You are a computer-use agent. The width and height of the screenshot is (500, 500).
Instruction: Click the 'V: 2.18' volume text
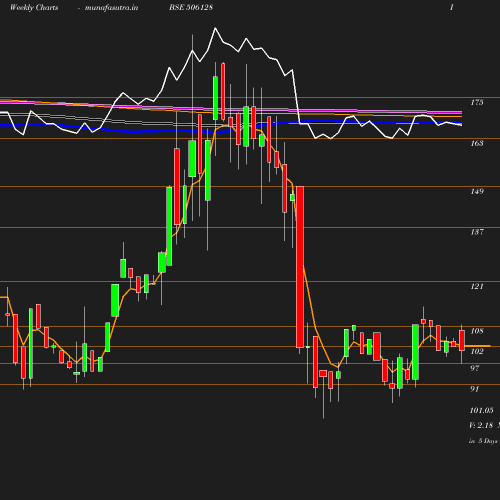click(x=481, y=425)
